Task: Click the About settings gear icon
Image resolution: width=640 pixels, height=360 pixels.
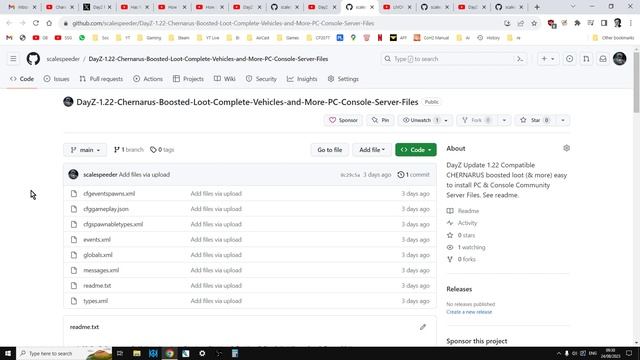Action: point(566,148)
